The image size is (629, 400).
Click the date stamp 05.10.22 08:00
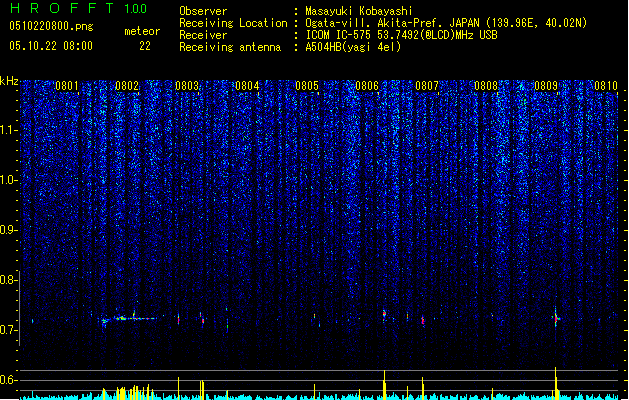point(51,46)
